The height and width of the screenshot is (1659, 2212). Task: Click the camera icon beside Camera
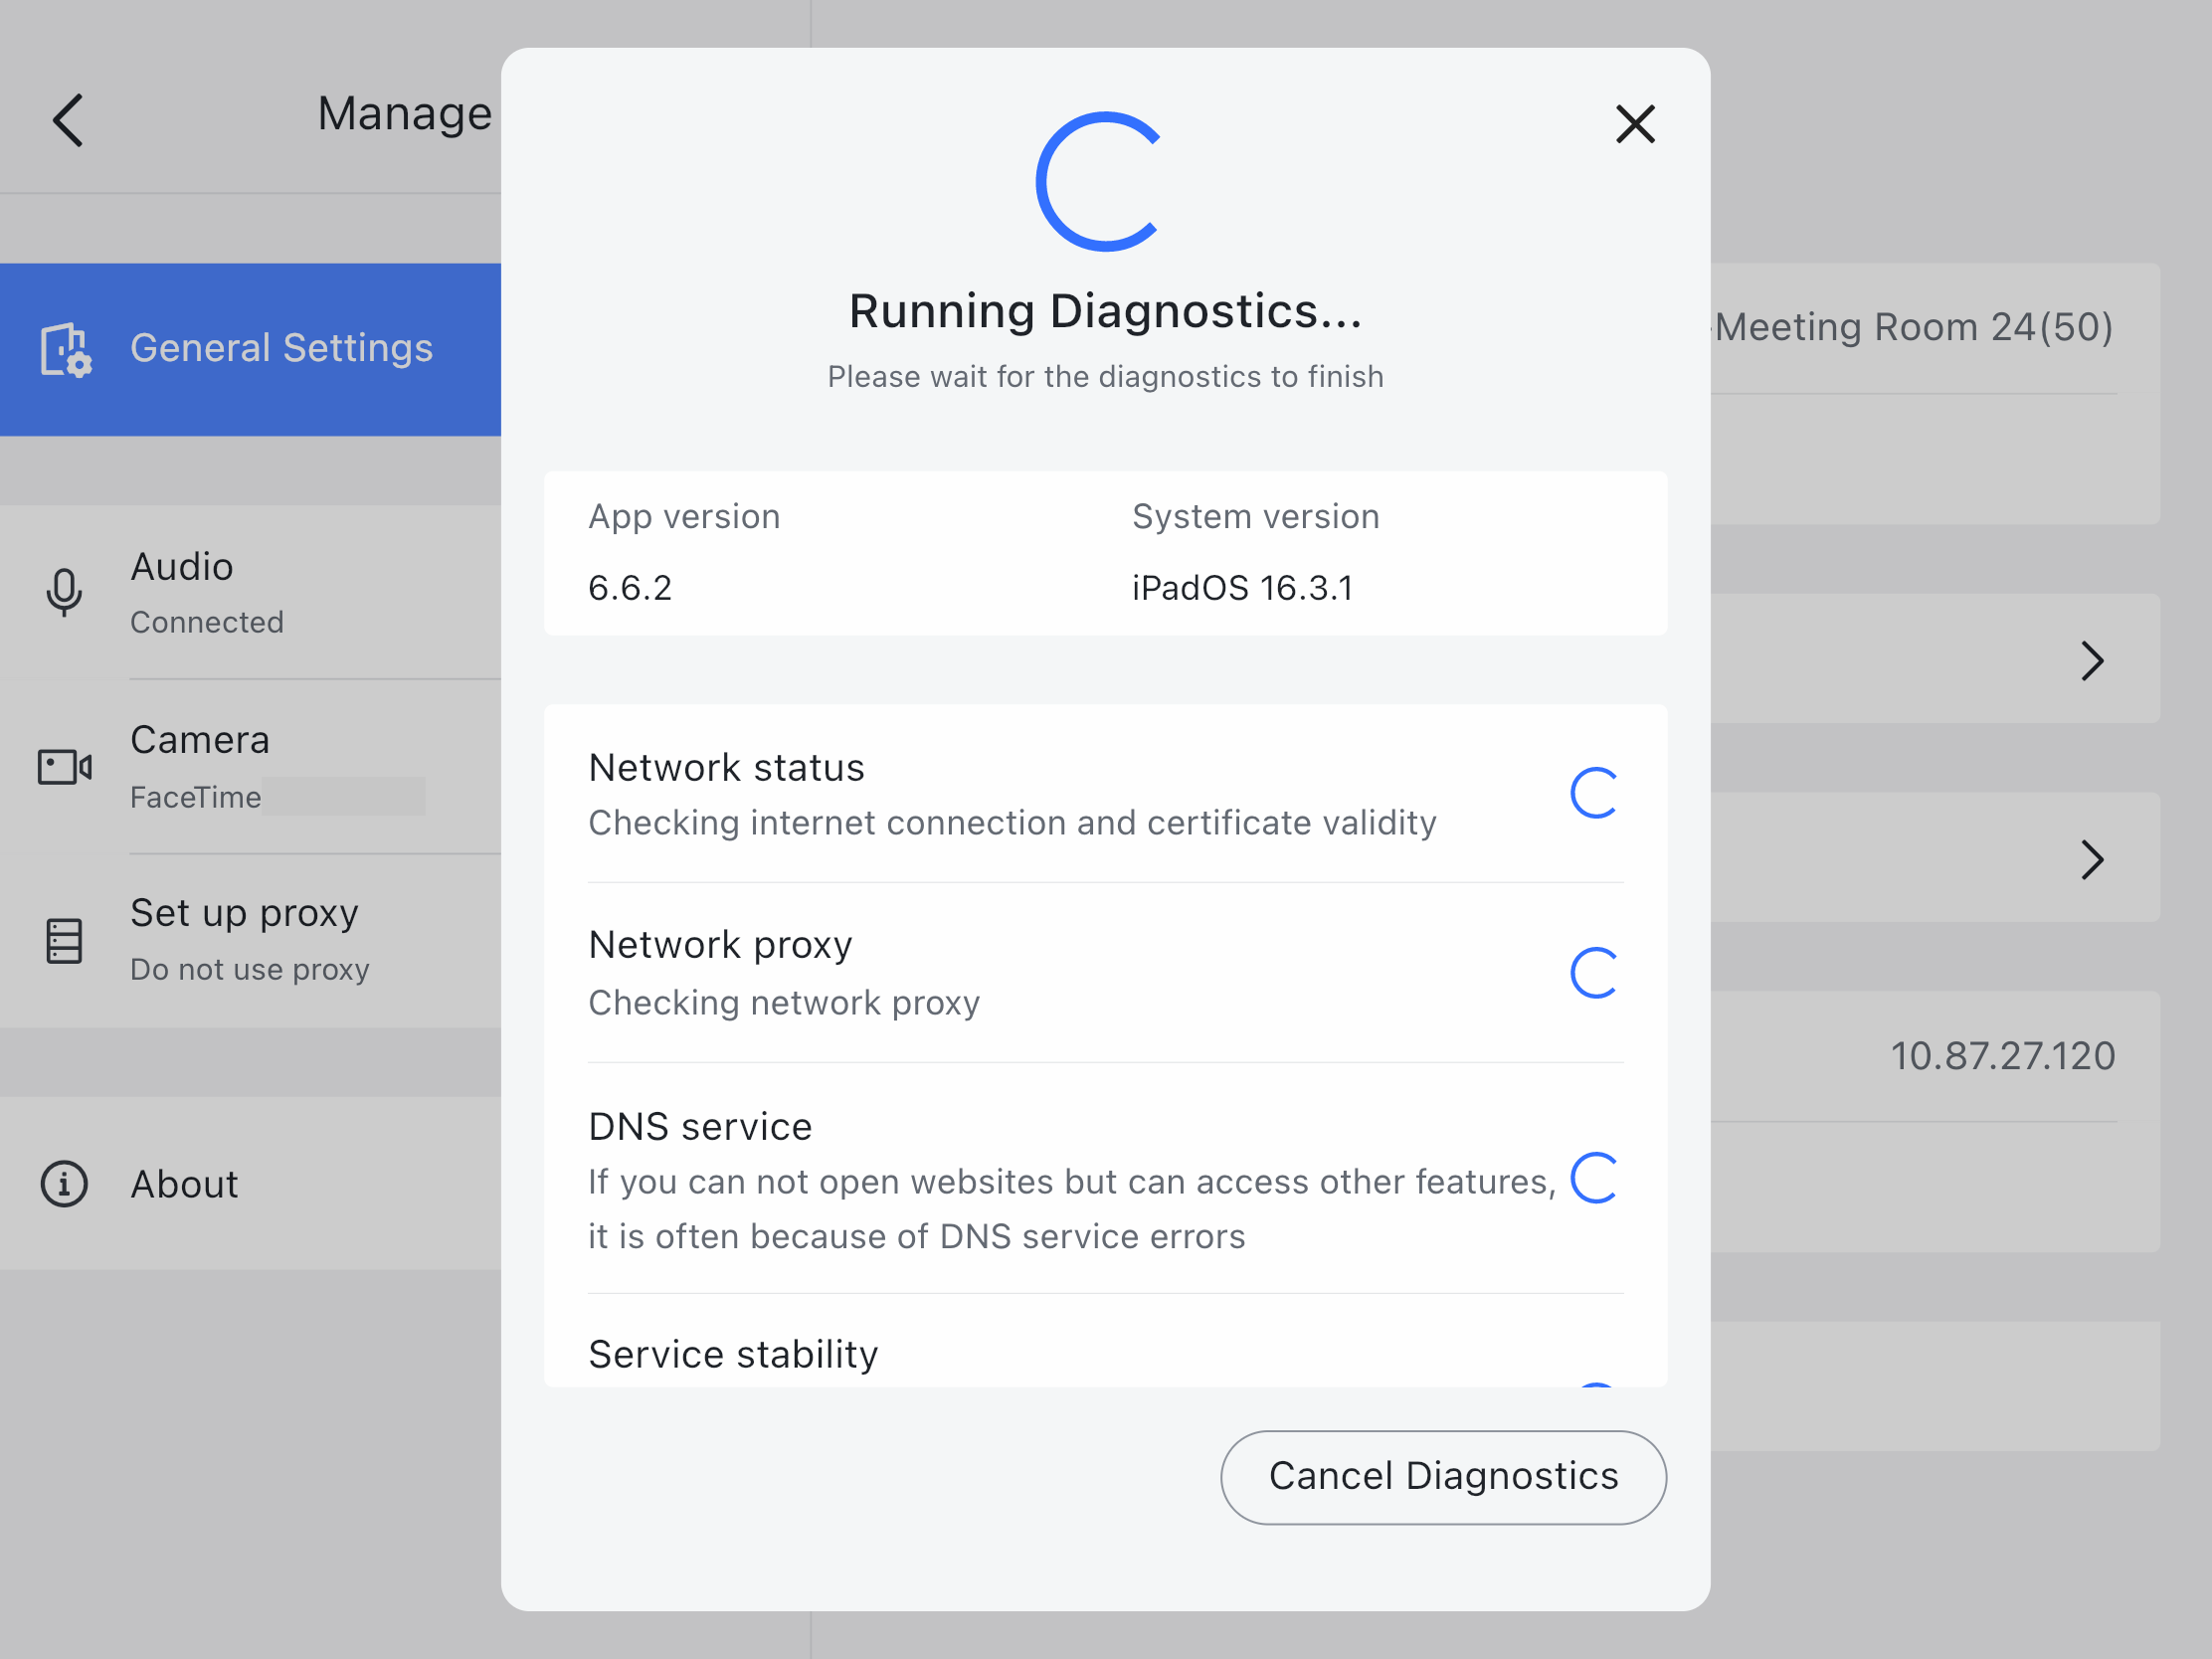tap(63, 766)
